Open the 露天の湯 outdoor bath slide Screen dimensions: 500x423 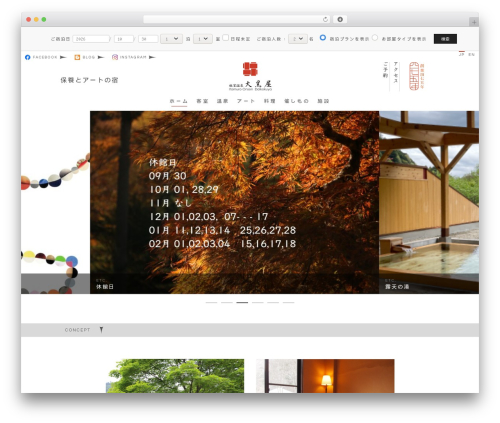click(429, 202)
